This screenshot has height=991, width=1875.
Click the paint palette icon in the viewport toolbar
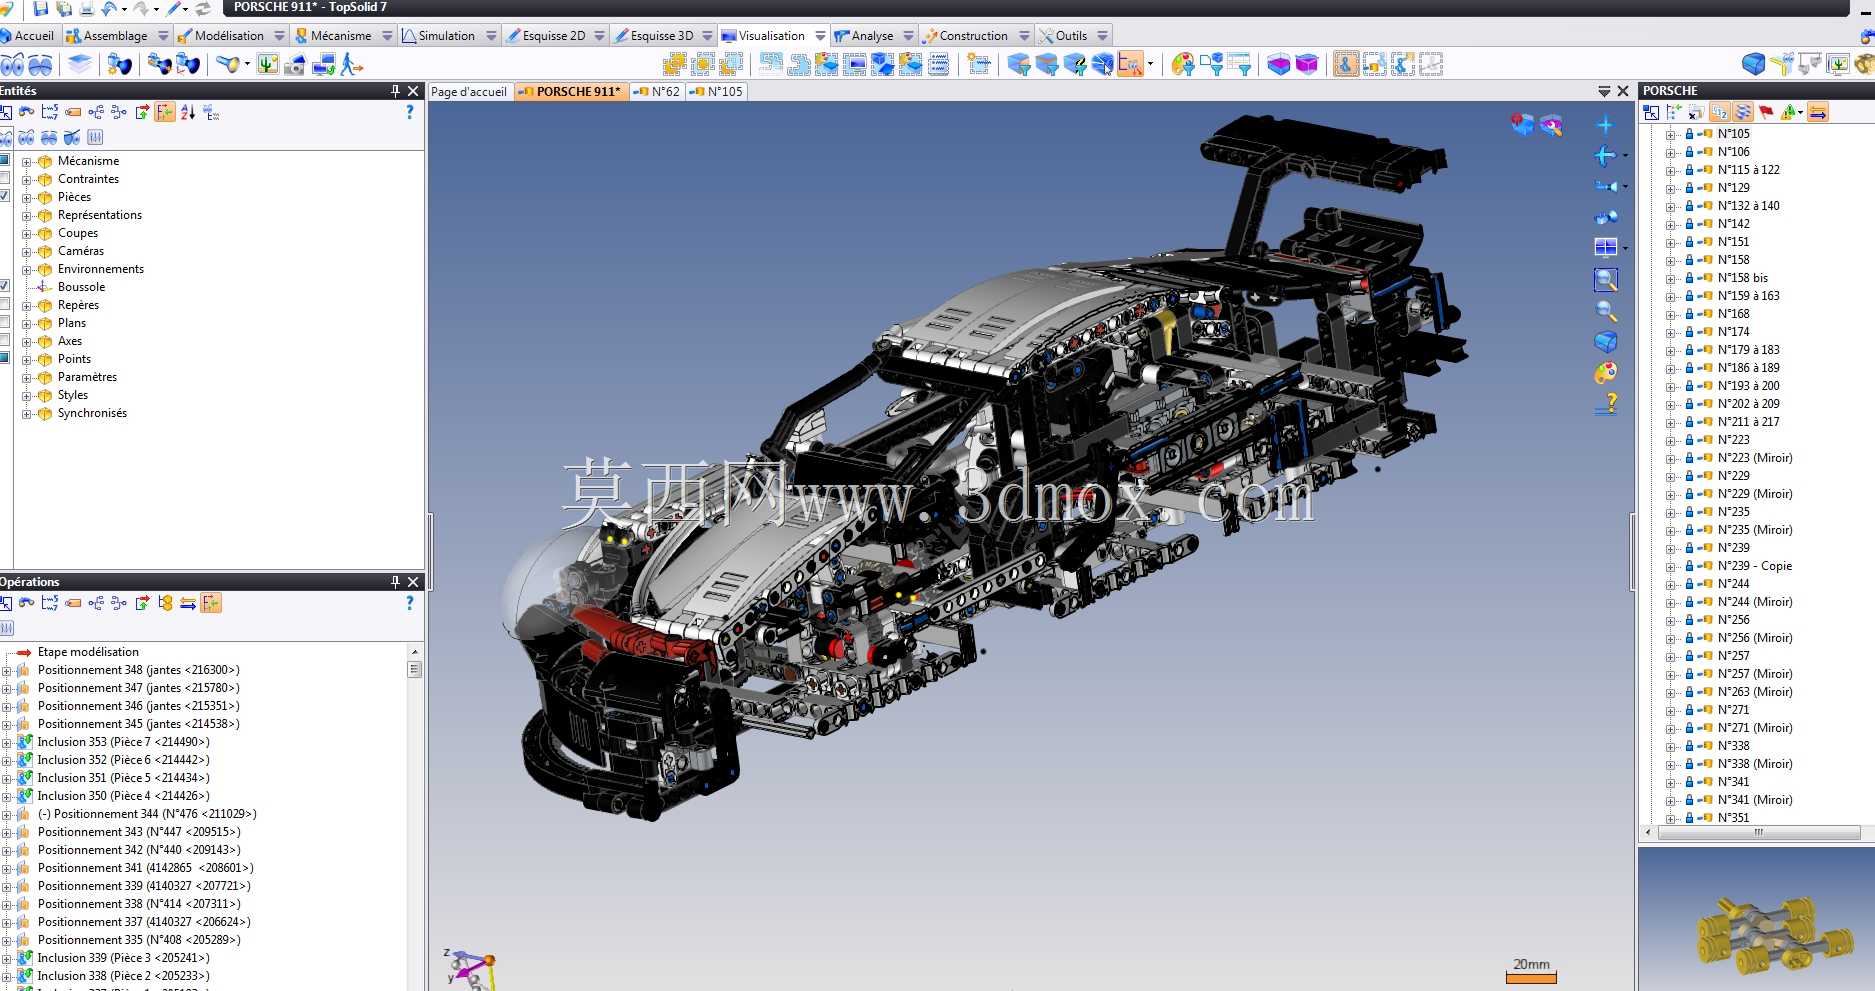click(x=1605, y=373)
